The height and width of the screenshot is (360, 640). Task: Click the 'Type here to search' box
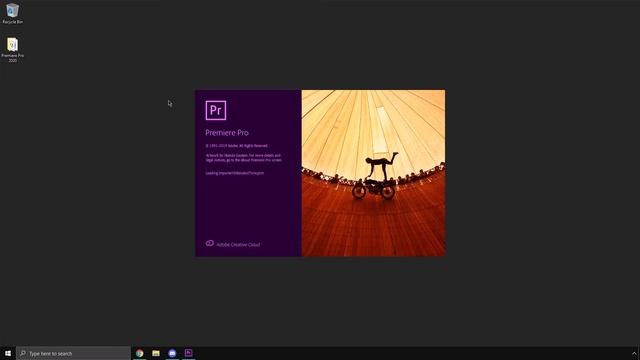coord(73,353)
